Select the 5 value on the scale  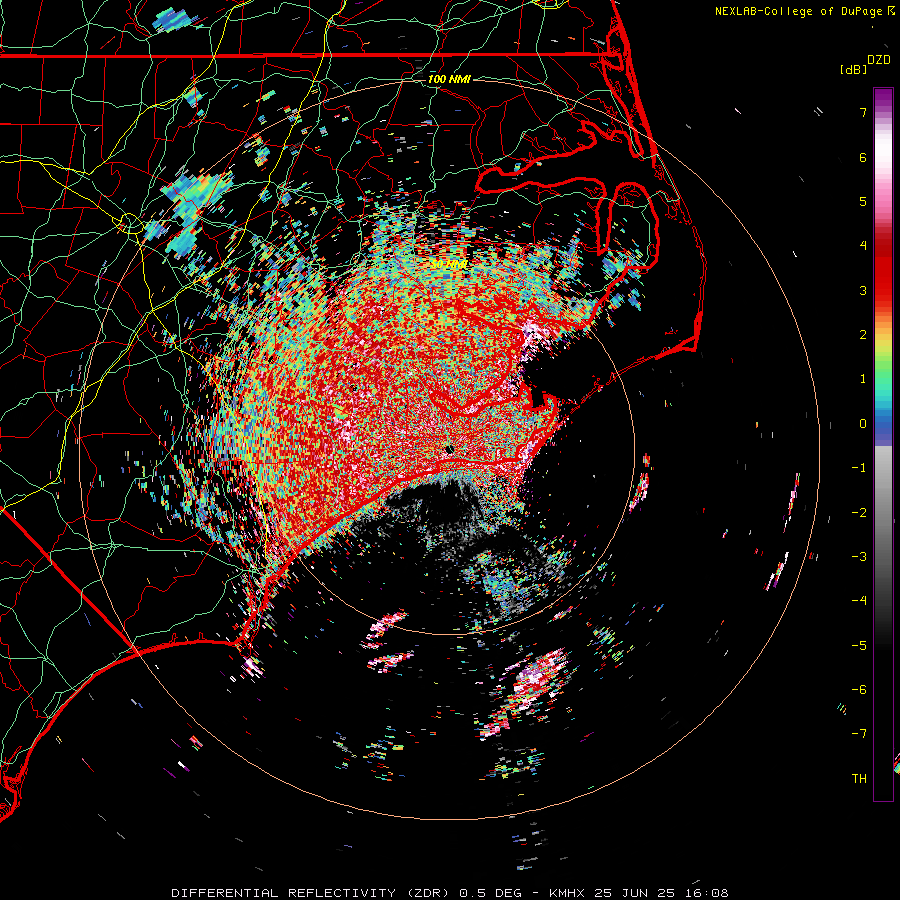(863, 201)
